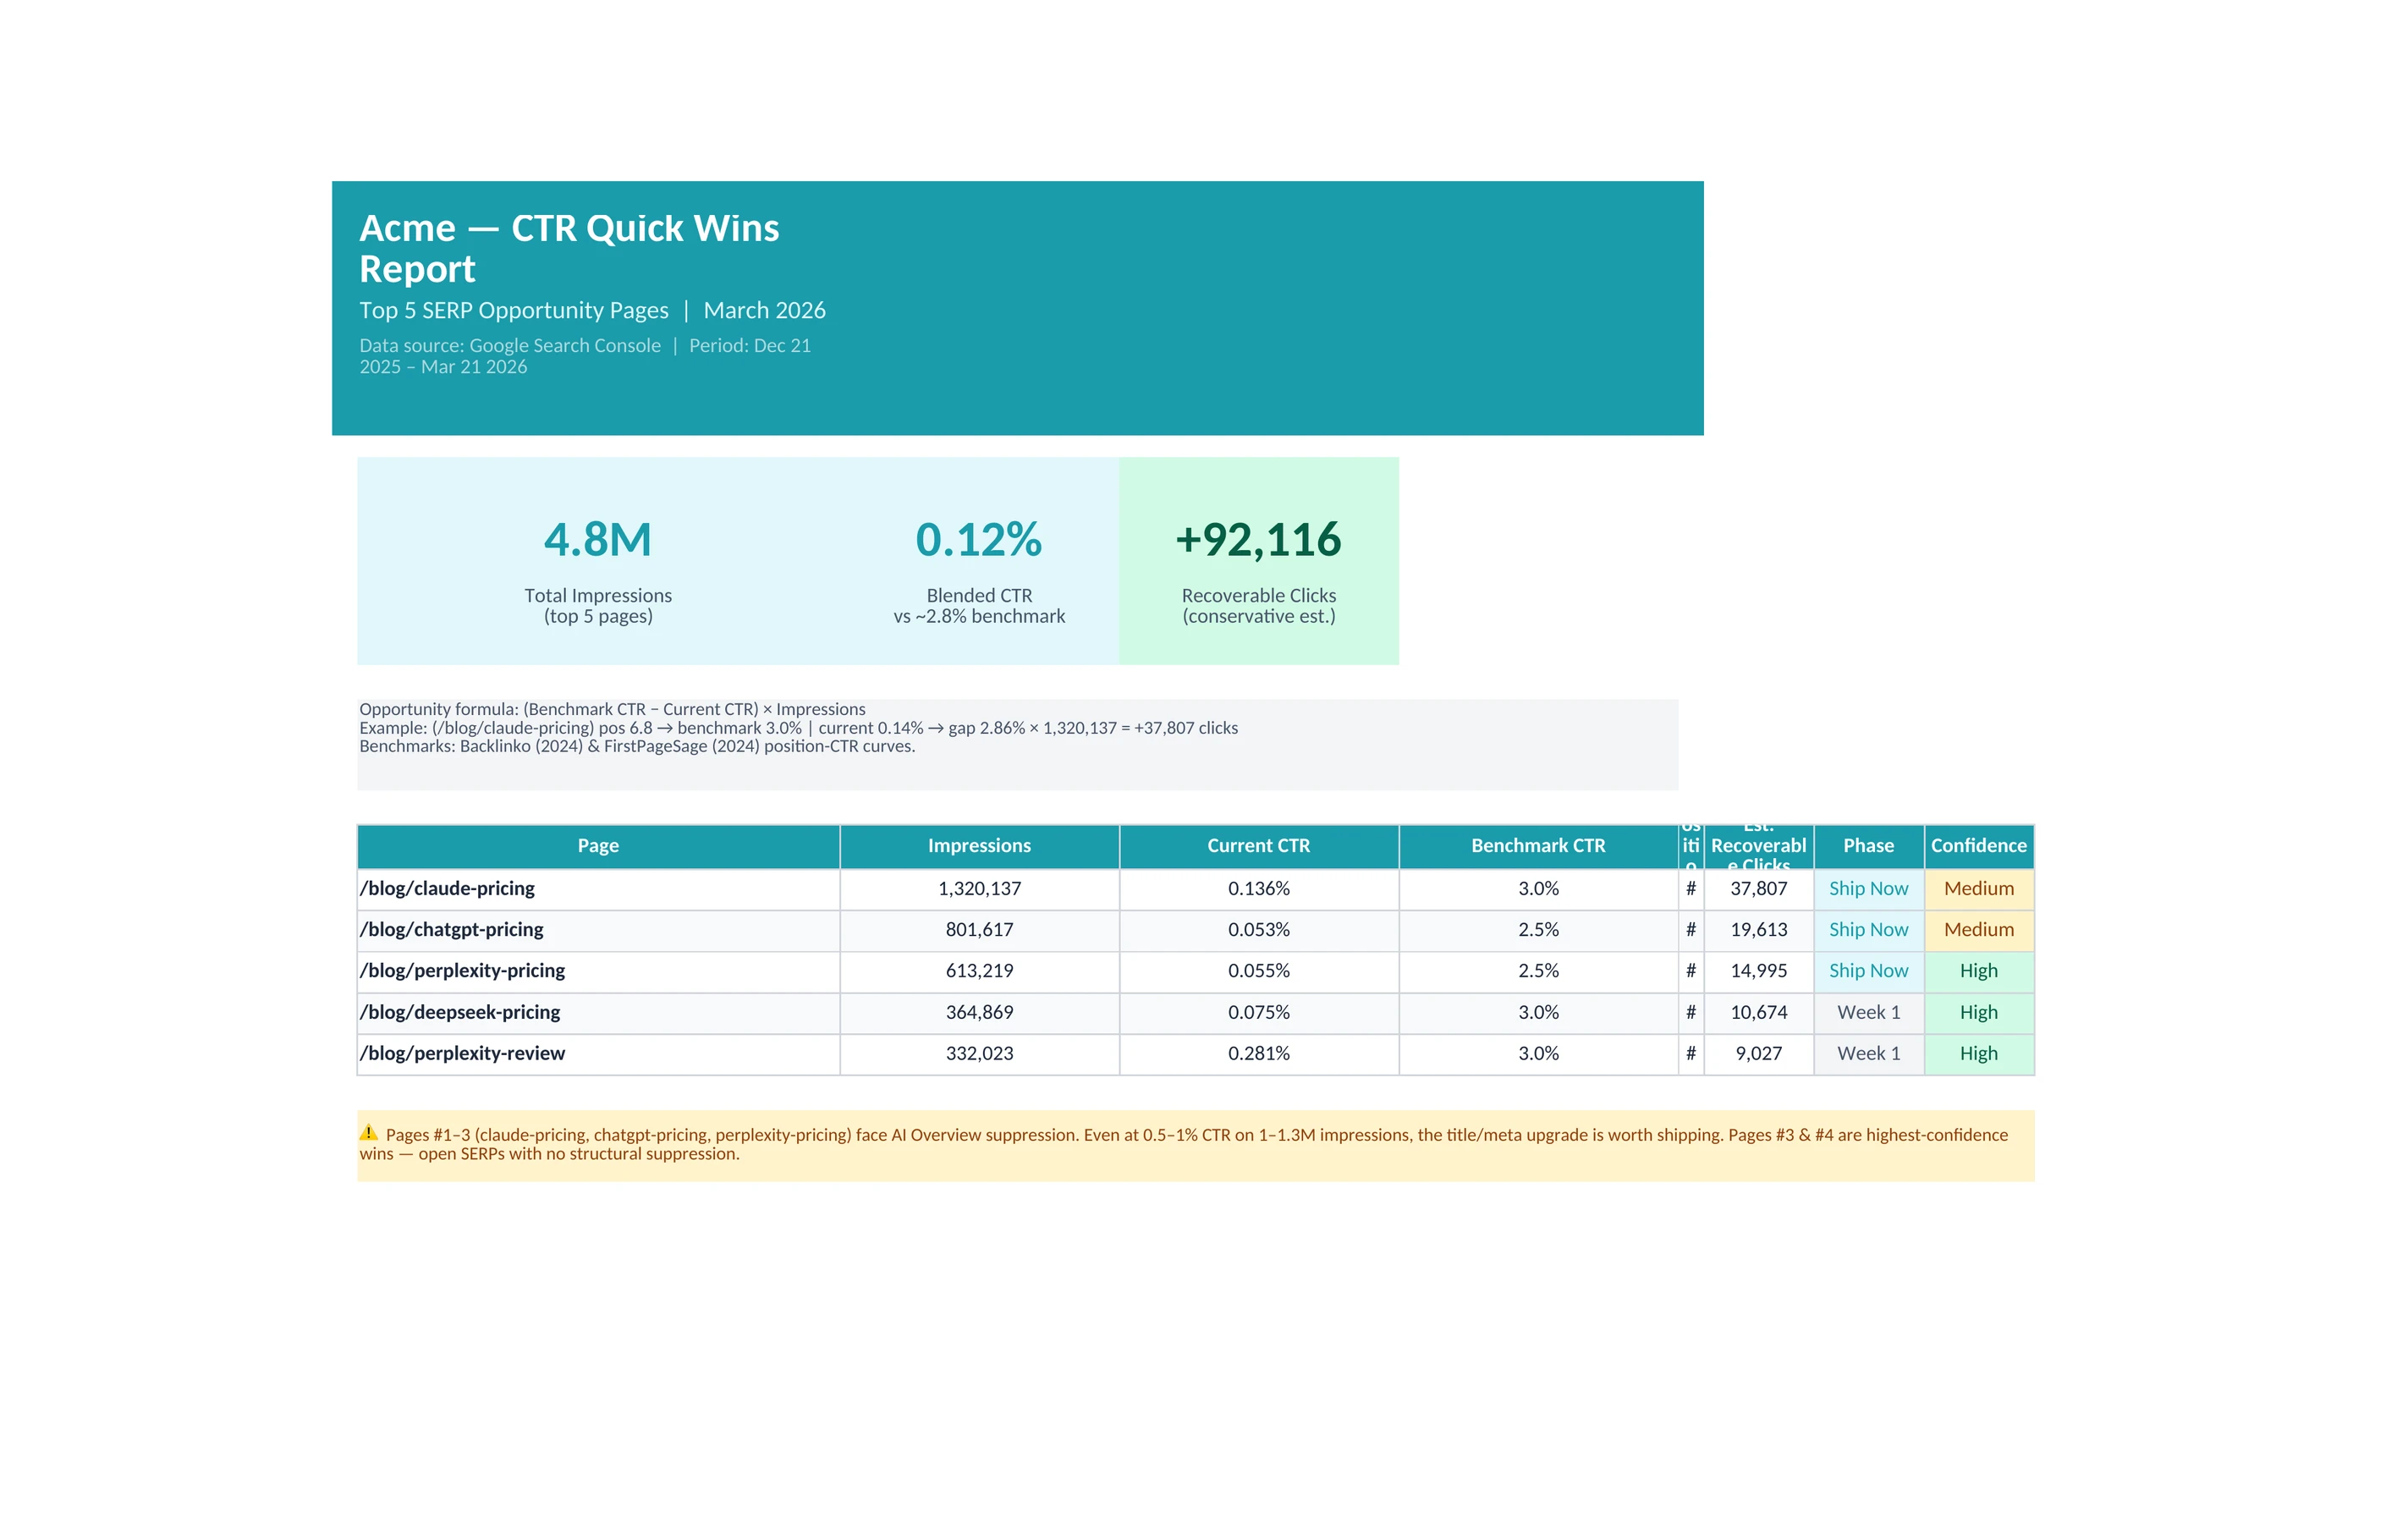Open the /blog/perplexity-pricing row entry
Viewport: 2386px width, 1540px height.
coord(462,970)
